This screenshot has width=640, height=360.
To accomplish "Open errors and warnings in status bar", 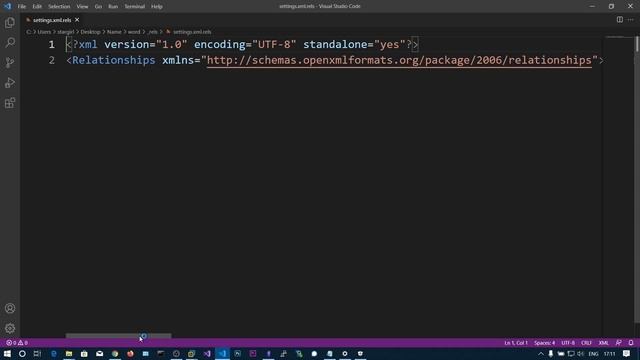I will tap(17, 343).
